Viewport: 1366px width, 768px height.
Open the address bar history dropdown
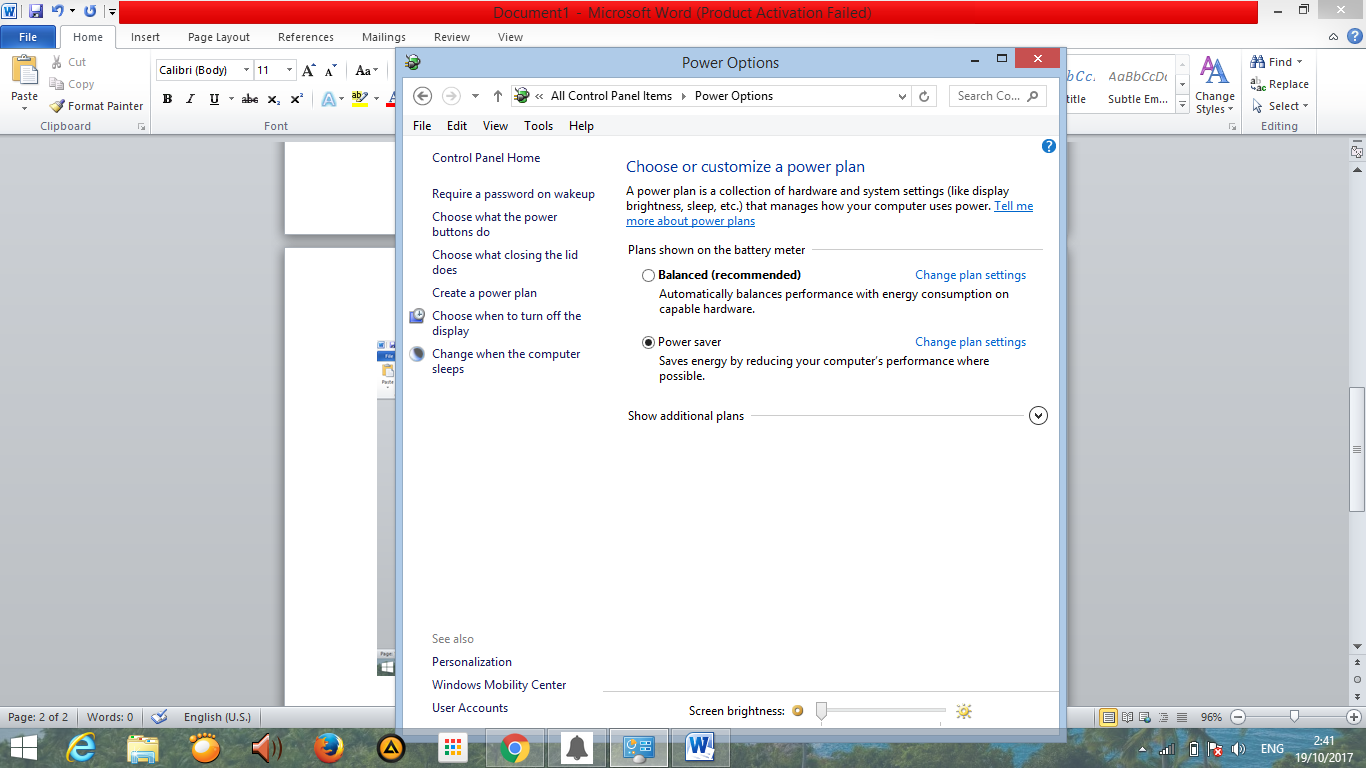pyautogui.click(x=902, y=96)
